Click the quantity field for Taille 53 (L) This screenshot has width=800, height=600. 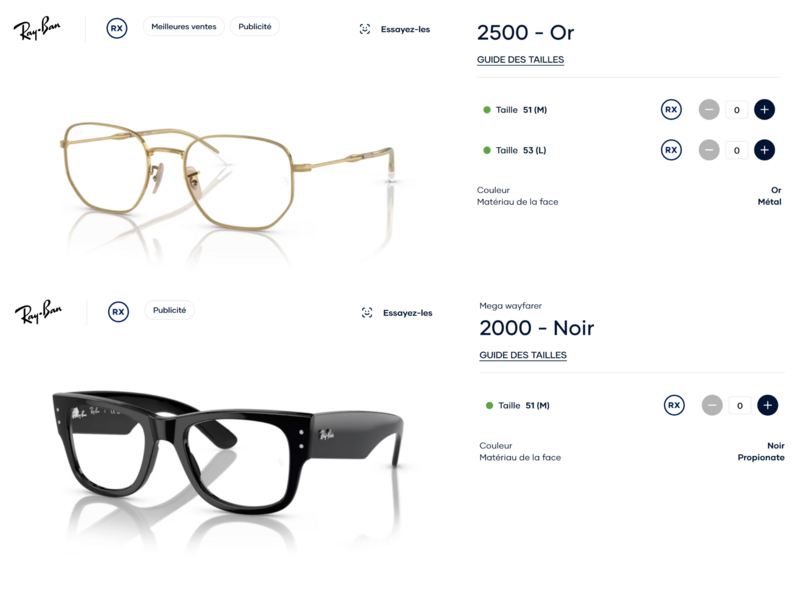pos(736,150)
